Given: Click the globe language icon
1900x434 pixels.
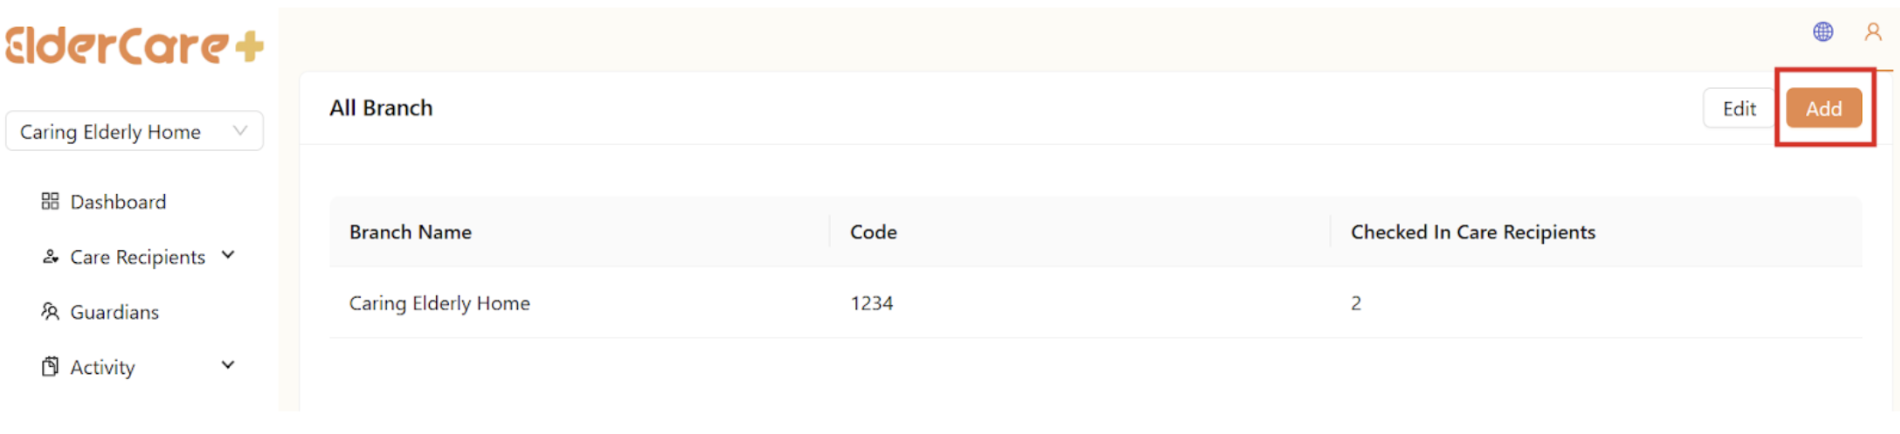Looking at the screenshot, I should [1823, 32].
